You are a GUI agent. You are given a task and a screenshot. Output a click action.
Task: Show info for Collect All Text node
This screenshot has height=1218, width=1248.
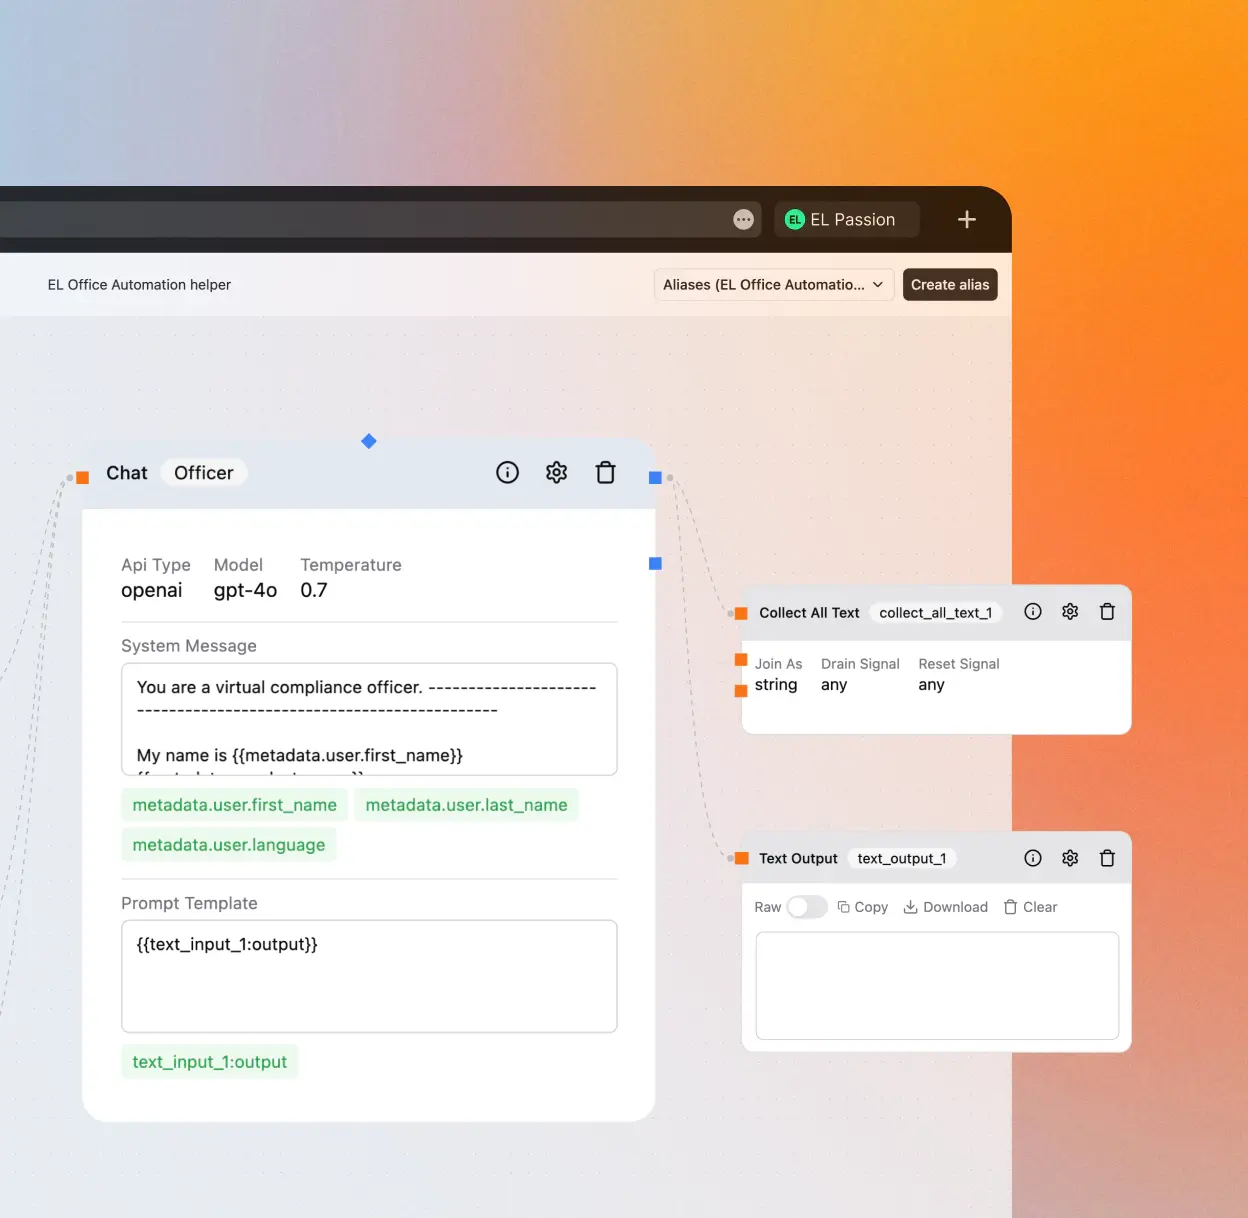(1033, 612)
